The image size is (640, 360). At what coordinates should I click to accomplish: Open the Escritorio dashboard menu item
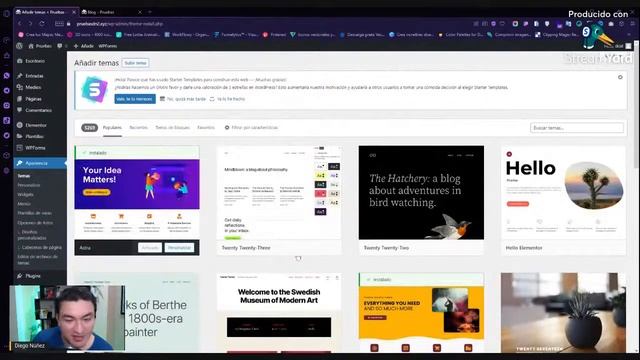(35, 61)
